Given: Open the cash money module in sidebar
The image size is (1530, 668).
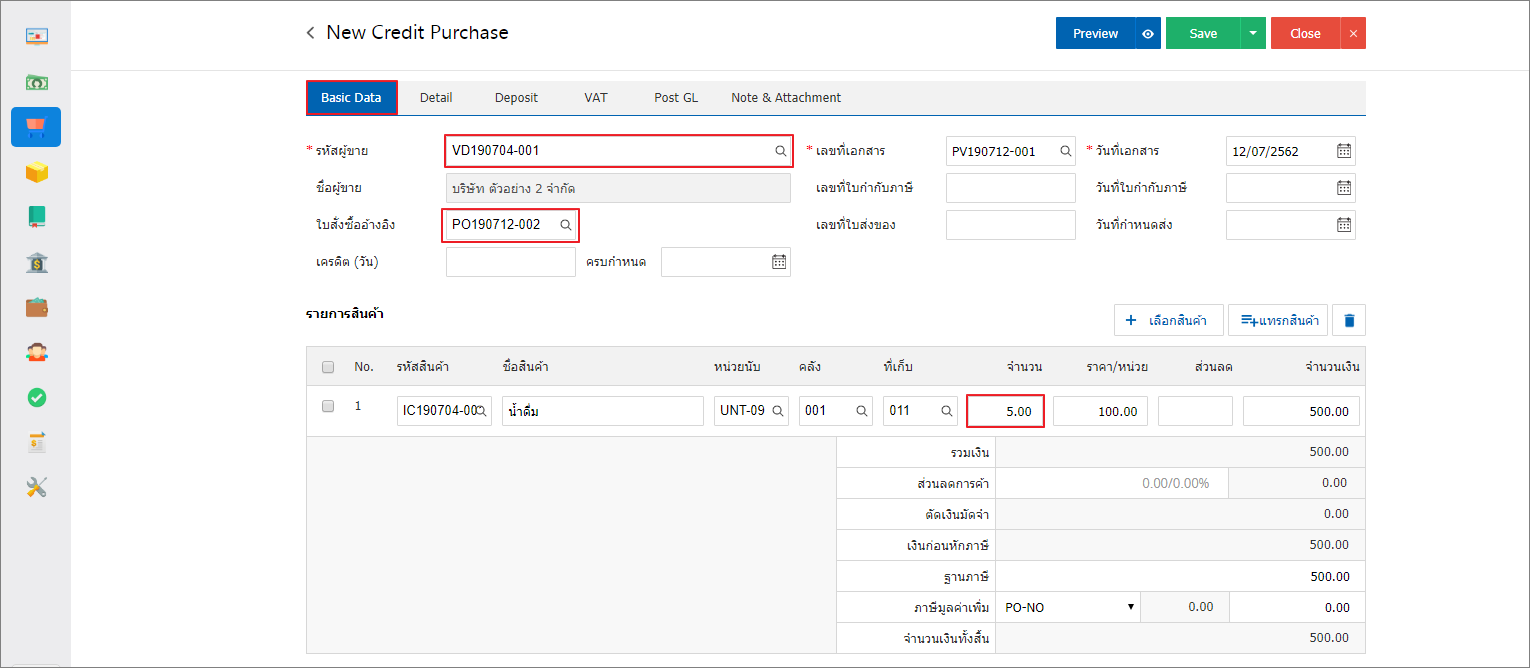Looking at the screenshot, I should (x=37, y=82).
